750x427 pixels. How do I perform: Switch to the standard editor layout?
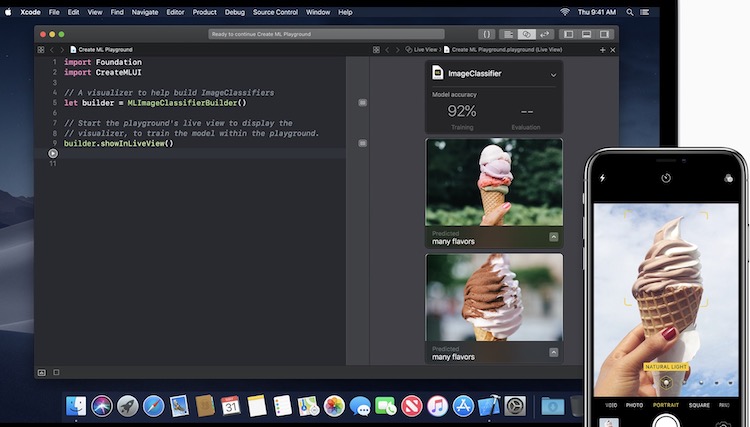(x=508, y=34)
